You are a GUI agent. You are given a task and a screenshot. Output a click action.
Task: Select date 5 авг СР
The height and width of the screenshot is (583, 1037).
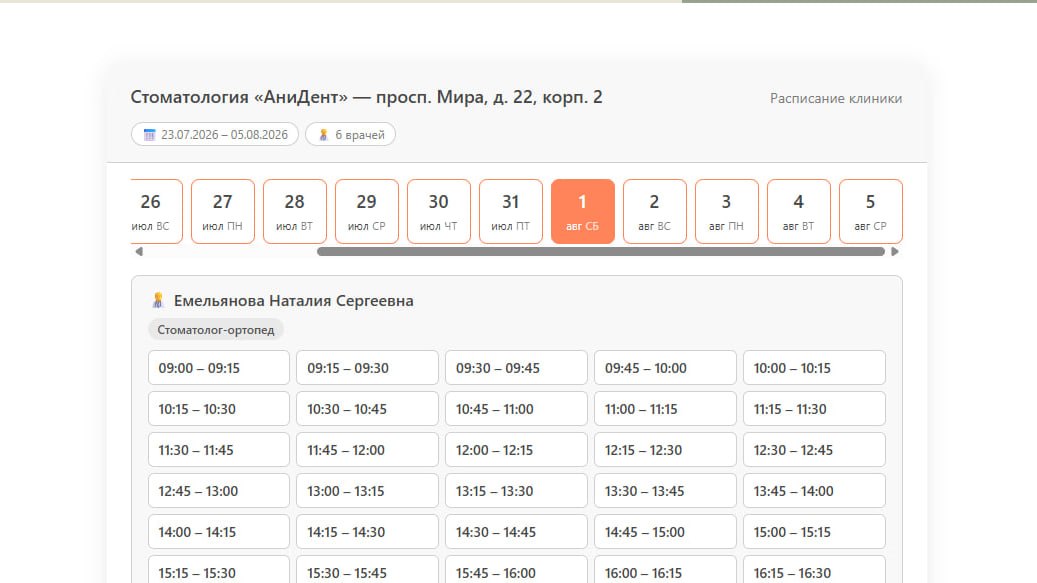(x=871, y=212)
